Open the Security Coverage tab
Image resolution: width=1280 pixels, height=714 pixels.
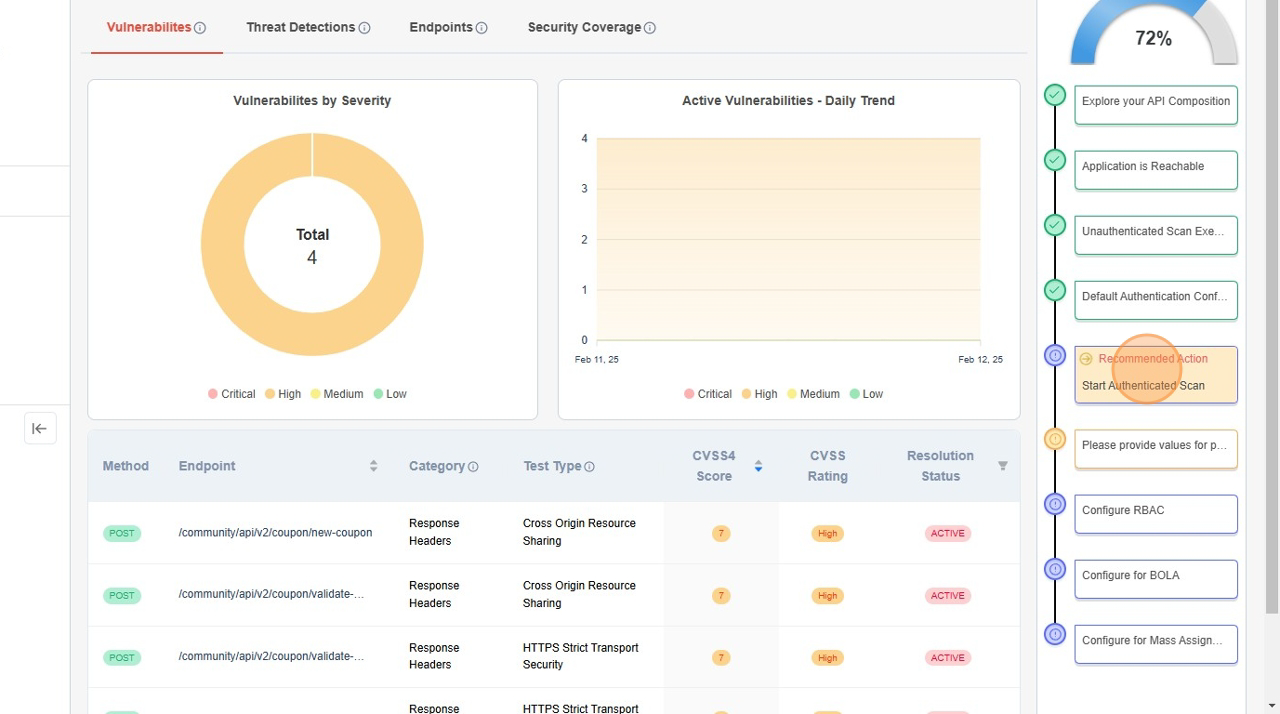coord(584,28)
